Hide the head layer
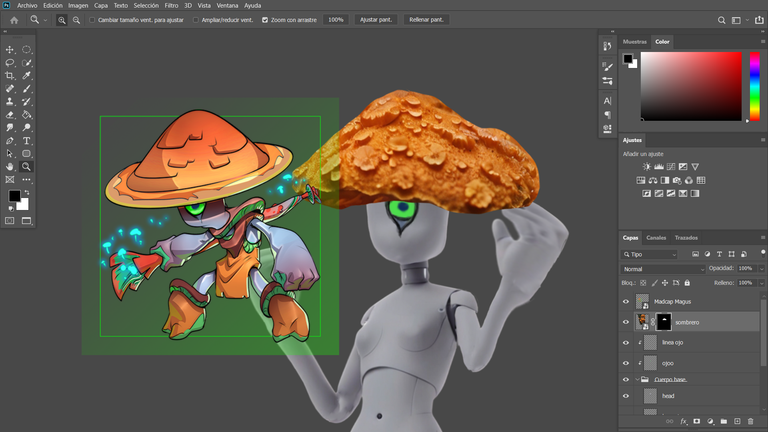 625,396
